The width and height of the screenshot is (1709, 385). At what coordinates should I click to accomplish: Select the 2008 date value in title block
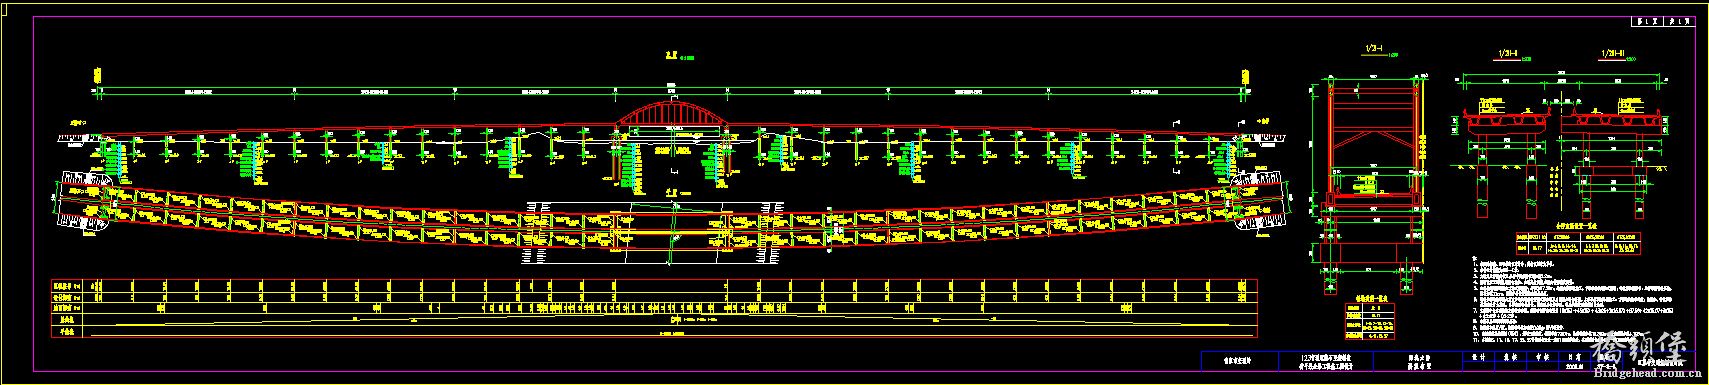(1575, 366)
